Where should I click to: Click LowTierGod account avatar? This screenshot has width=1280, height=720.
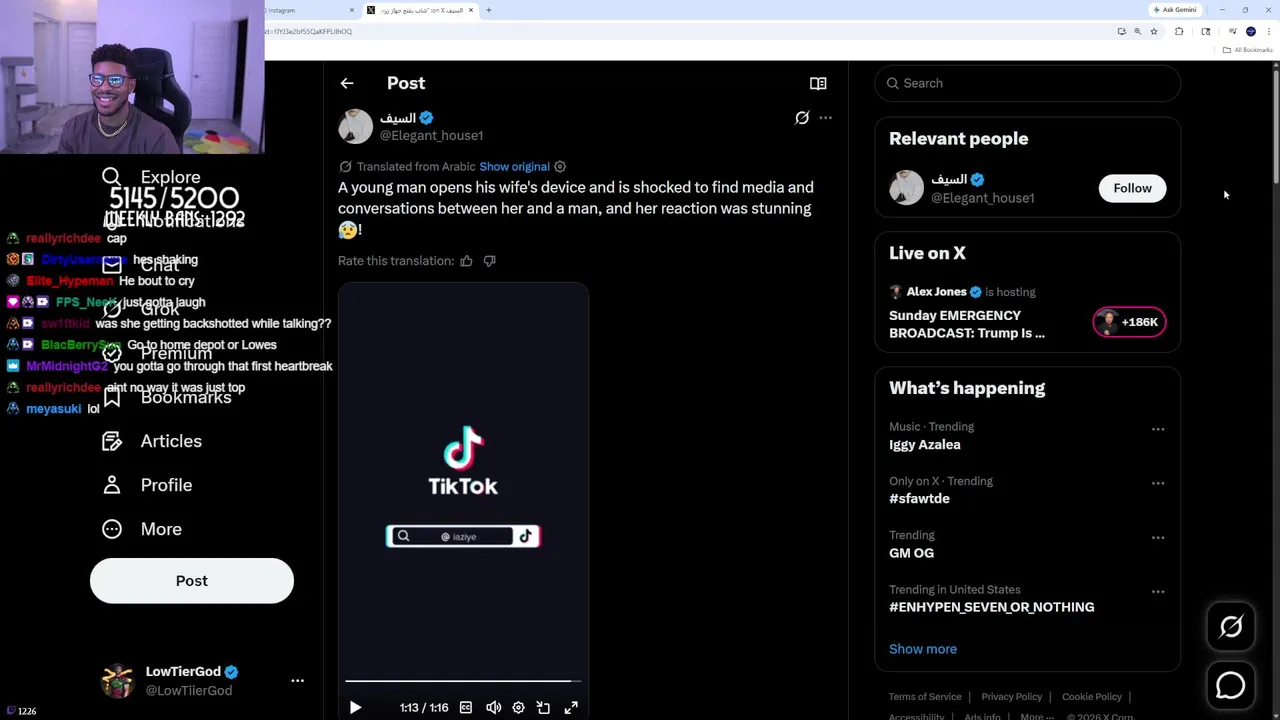(118, 680)
